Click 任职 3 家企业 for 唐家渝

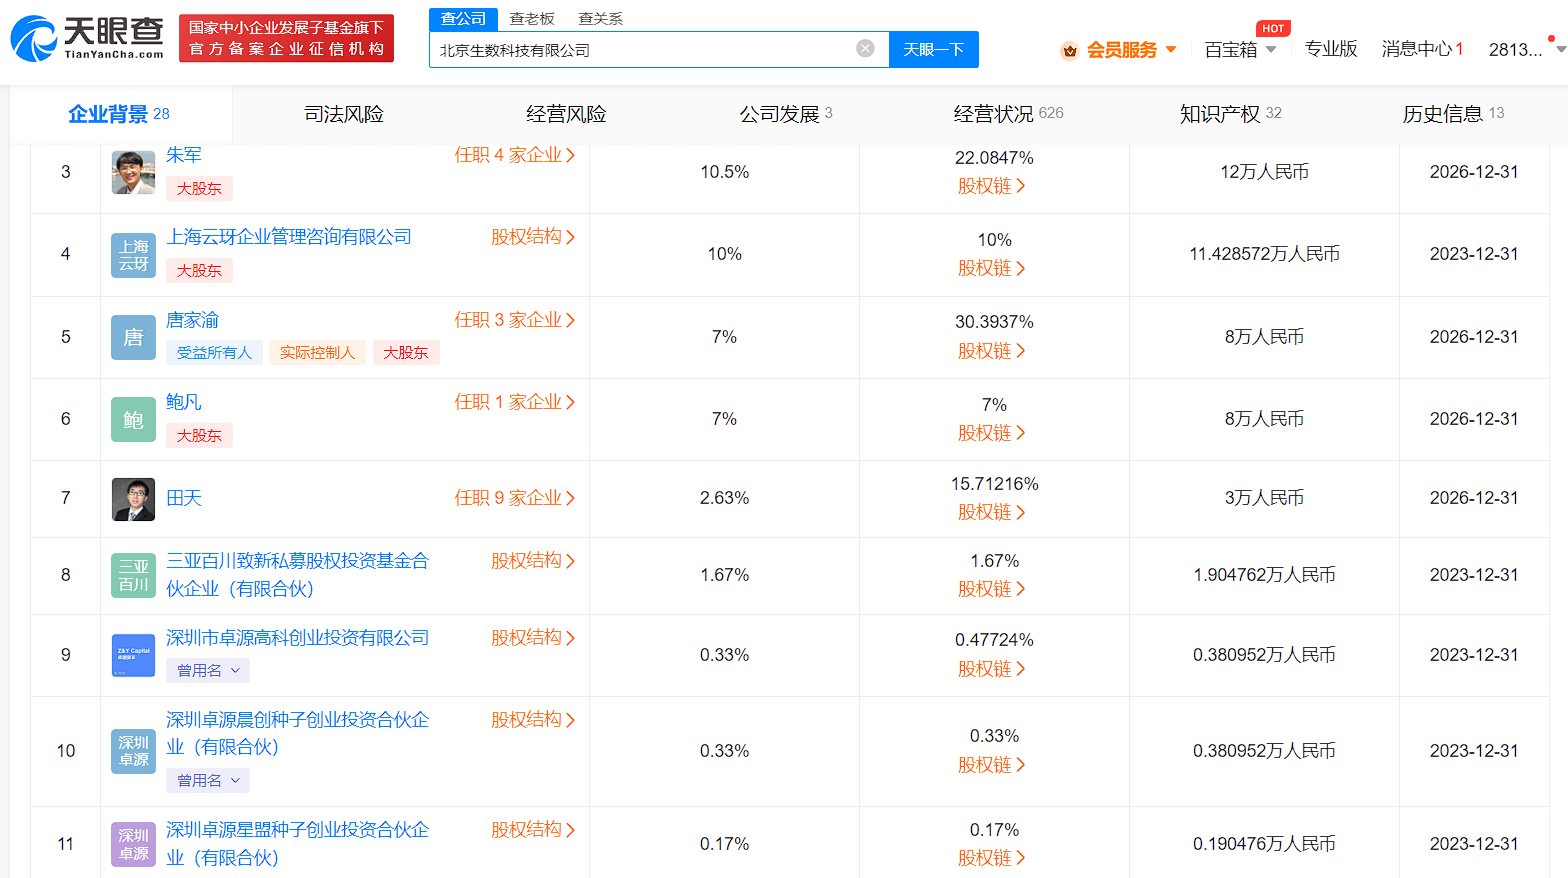point(515,320)
